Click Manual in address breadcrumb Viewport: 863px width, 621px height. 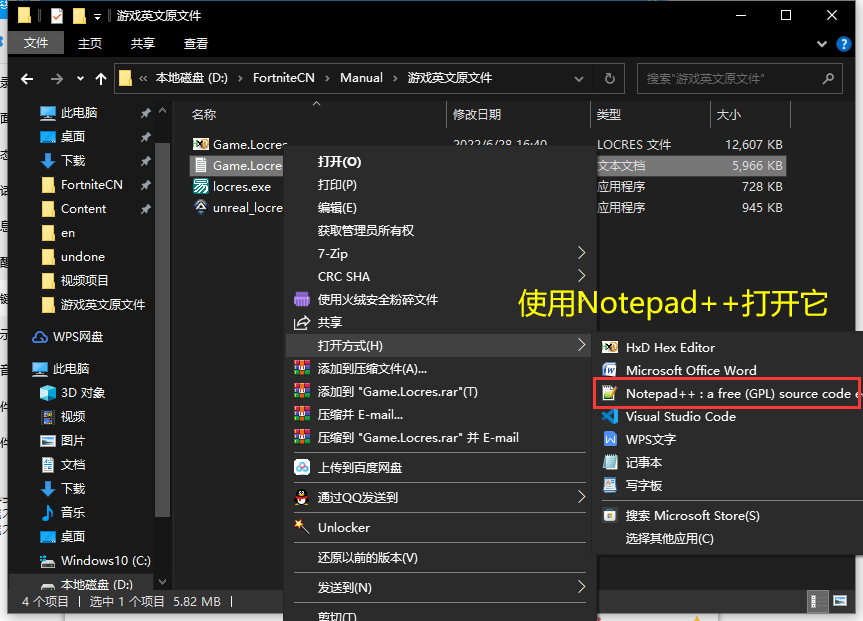361,78
